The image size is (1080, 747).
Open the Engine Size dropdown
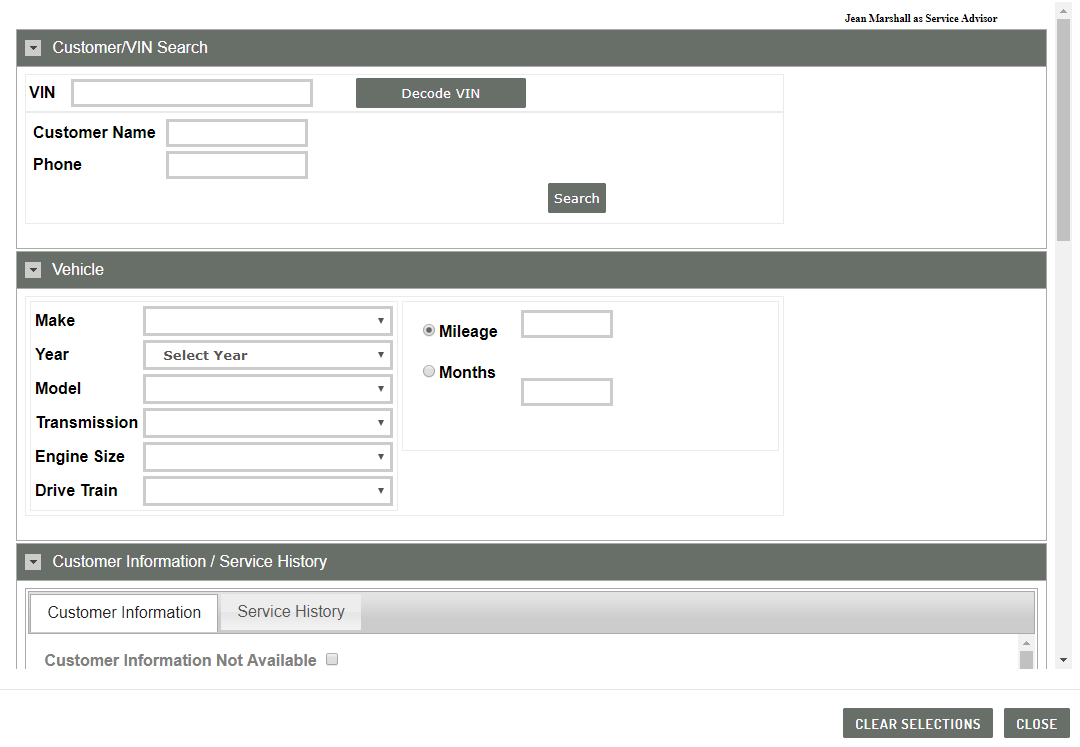pyautogui.click(x=267, y=456)
